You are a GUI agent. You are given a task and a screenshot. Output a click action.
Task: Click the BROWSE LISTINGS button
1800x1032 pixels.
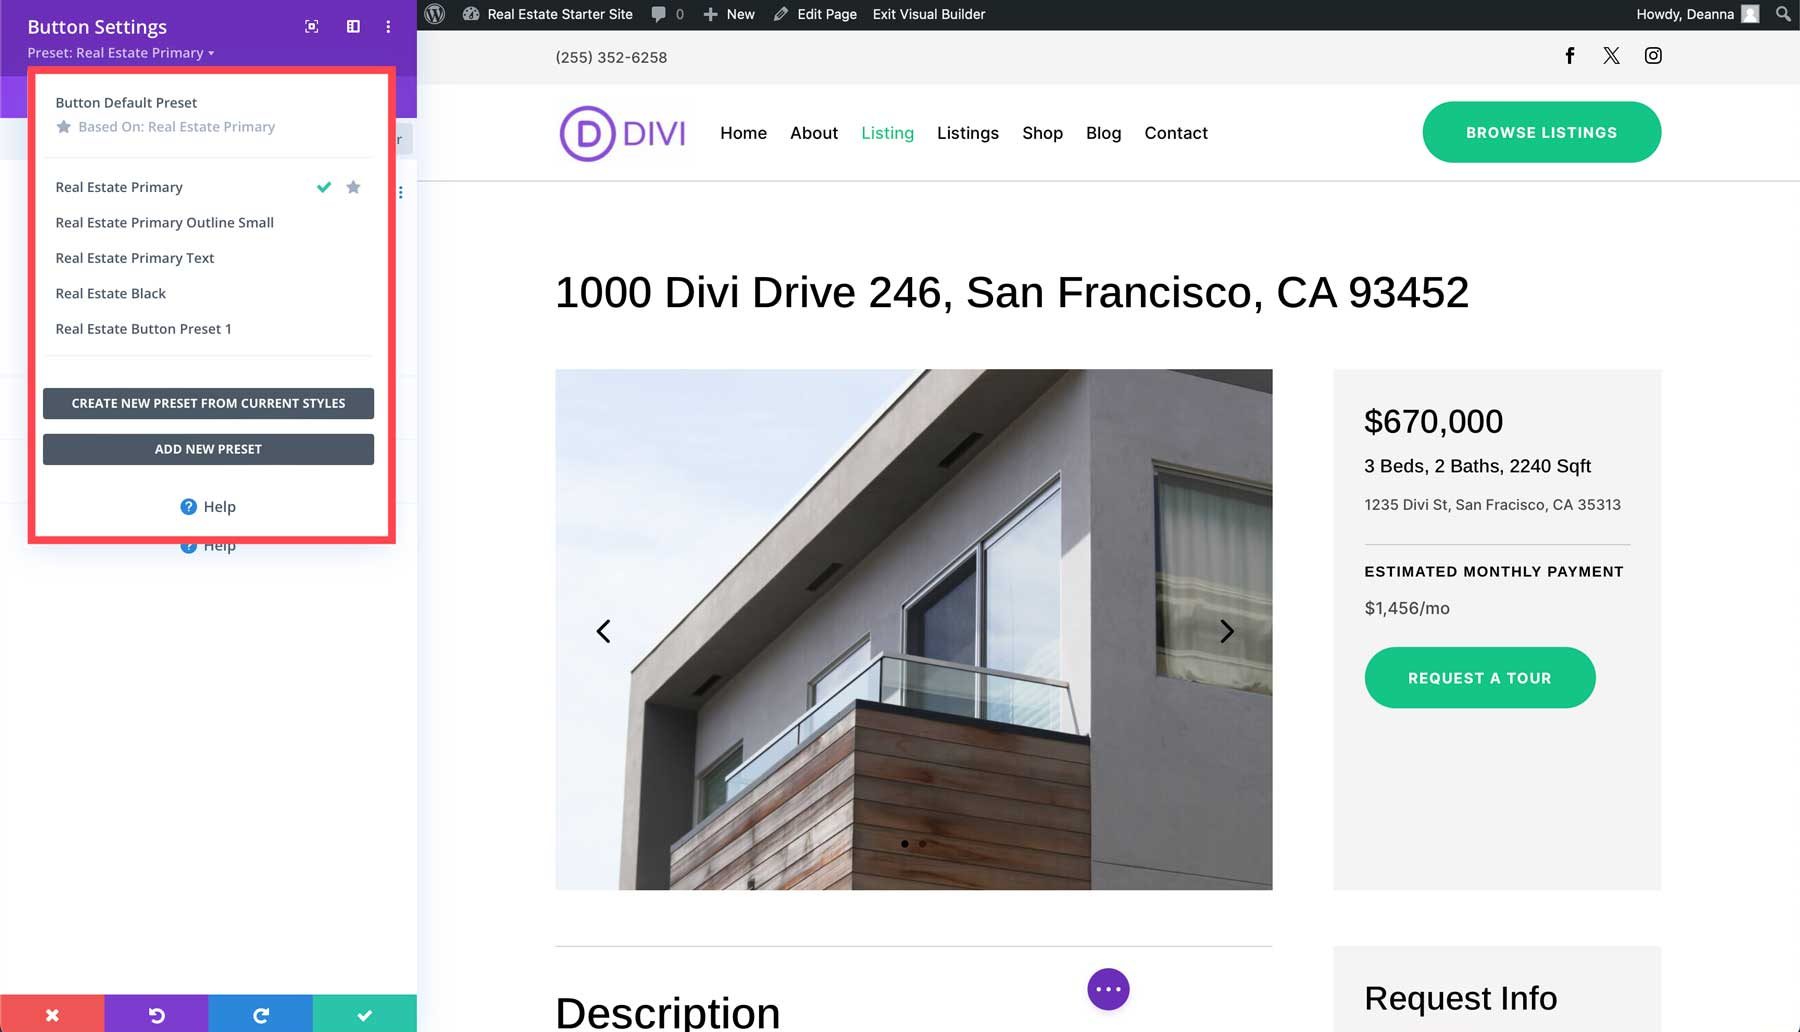pos(1541,131)
